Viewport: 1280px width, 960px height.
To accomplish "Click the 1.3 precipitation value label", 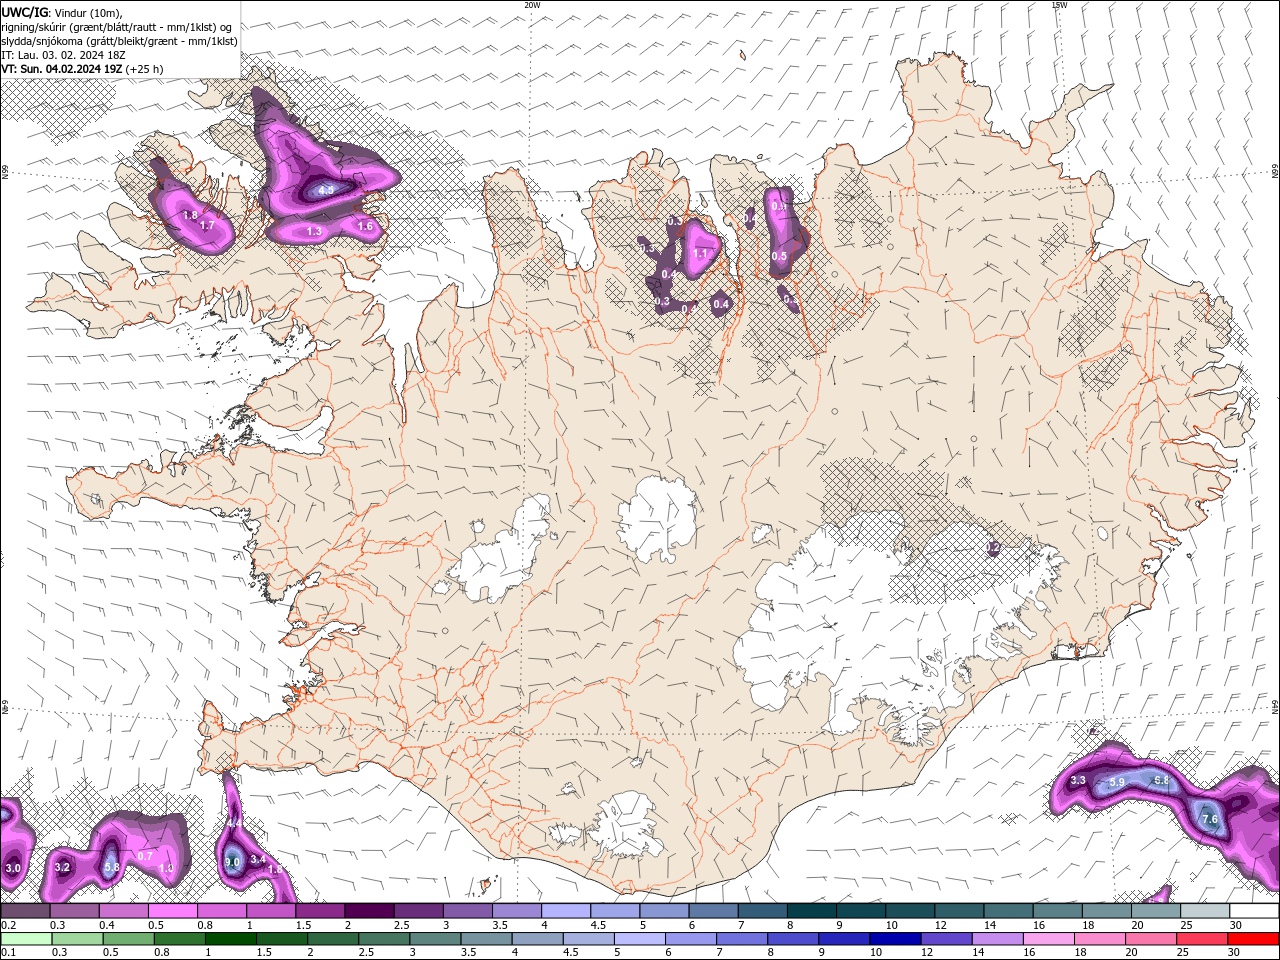I will pyautogui.click(x=314, y=231).
